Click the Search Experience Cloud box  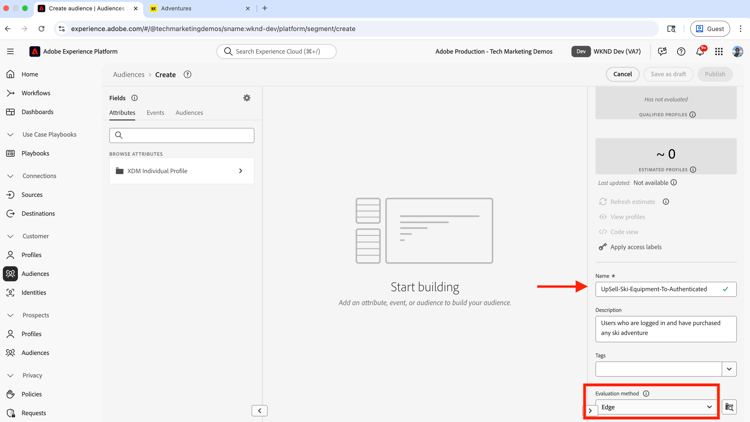pos(276,51)
